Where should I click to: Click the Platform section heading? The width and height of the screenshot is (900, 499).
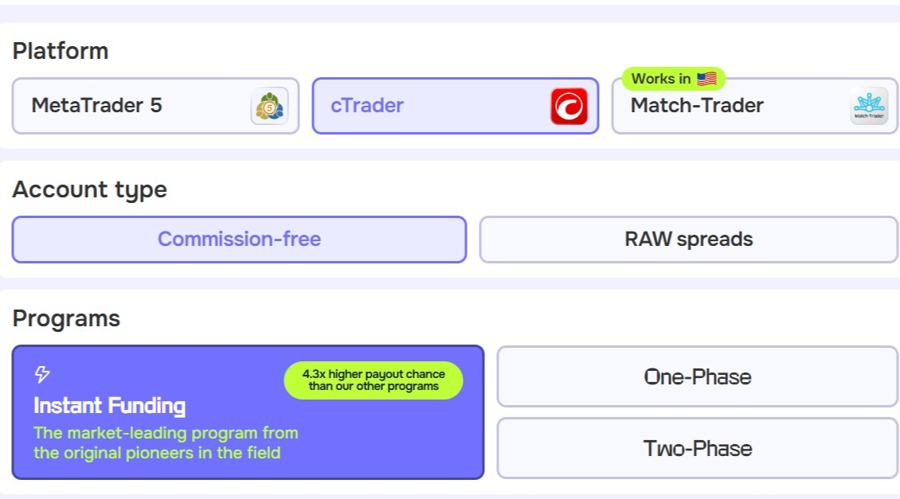[x=60, y=51]
